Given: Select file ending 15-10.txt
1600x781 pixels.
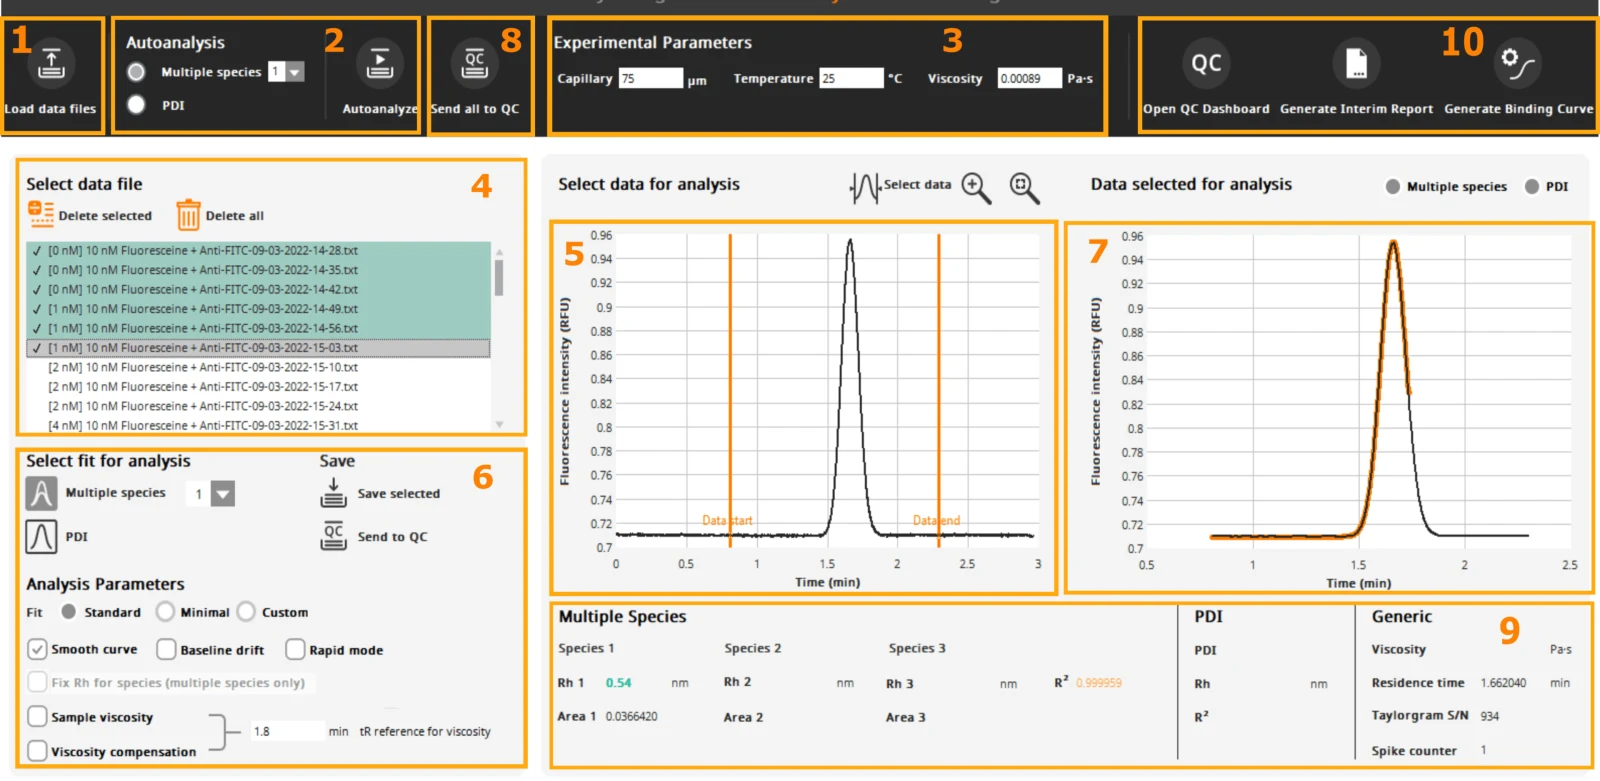Looking at the screenshot, I should pos(258,367).
